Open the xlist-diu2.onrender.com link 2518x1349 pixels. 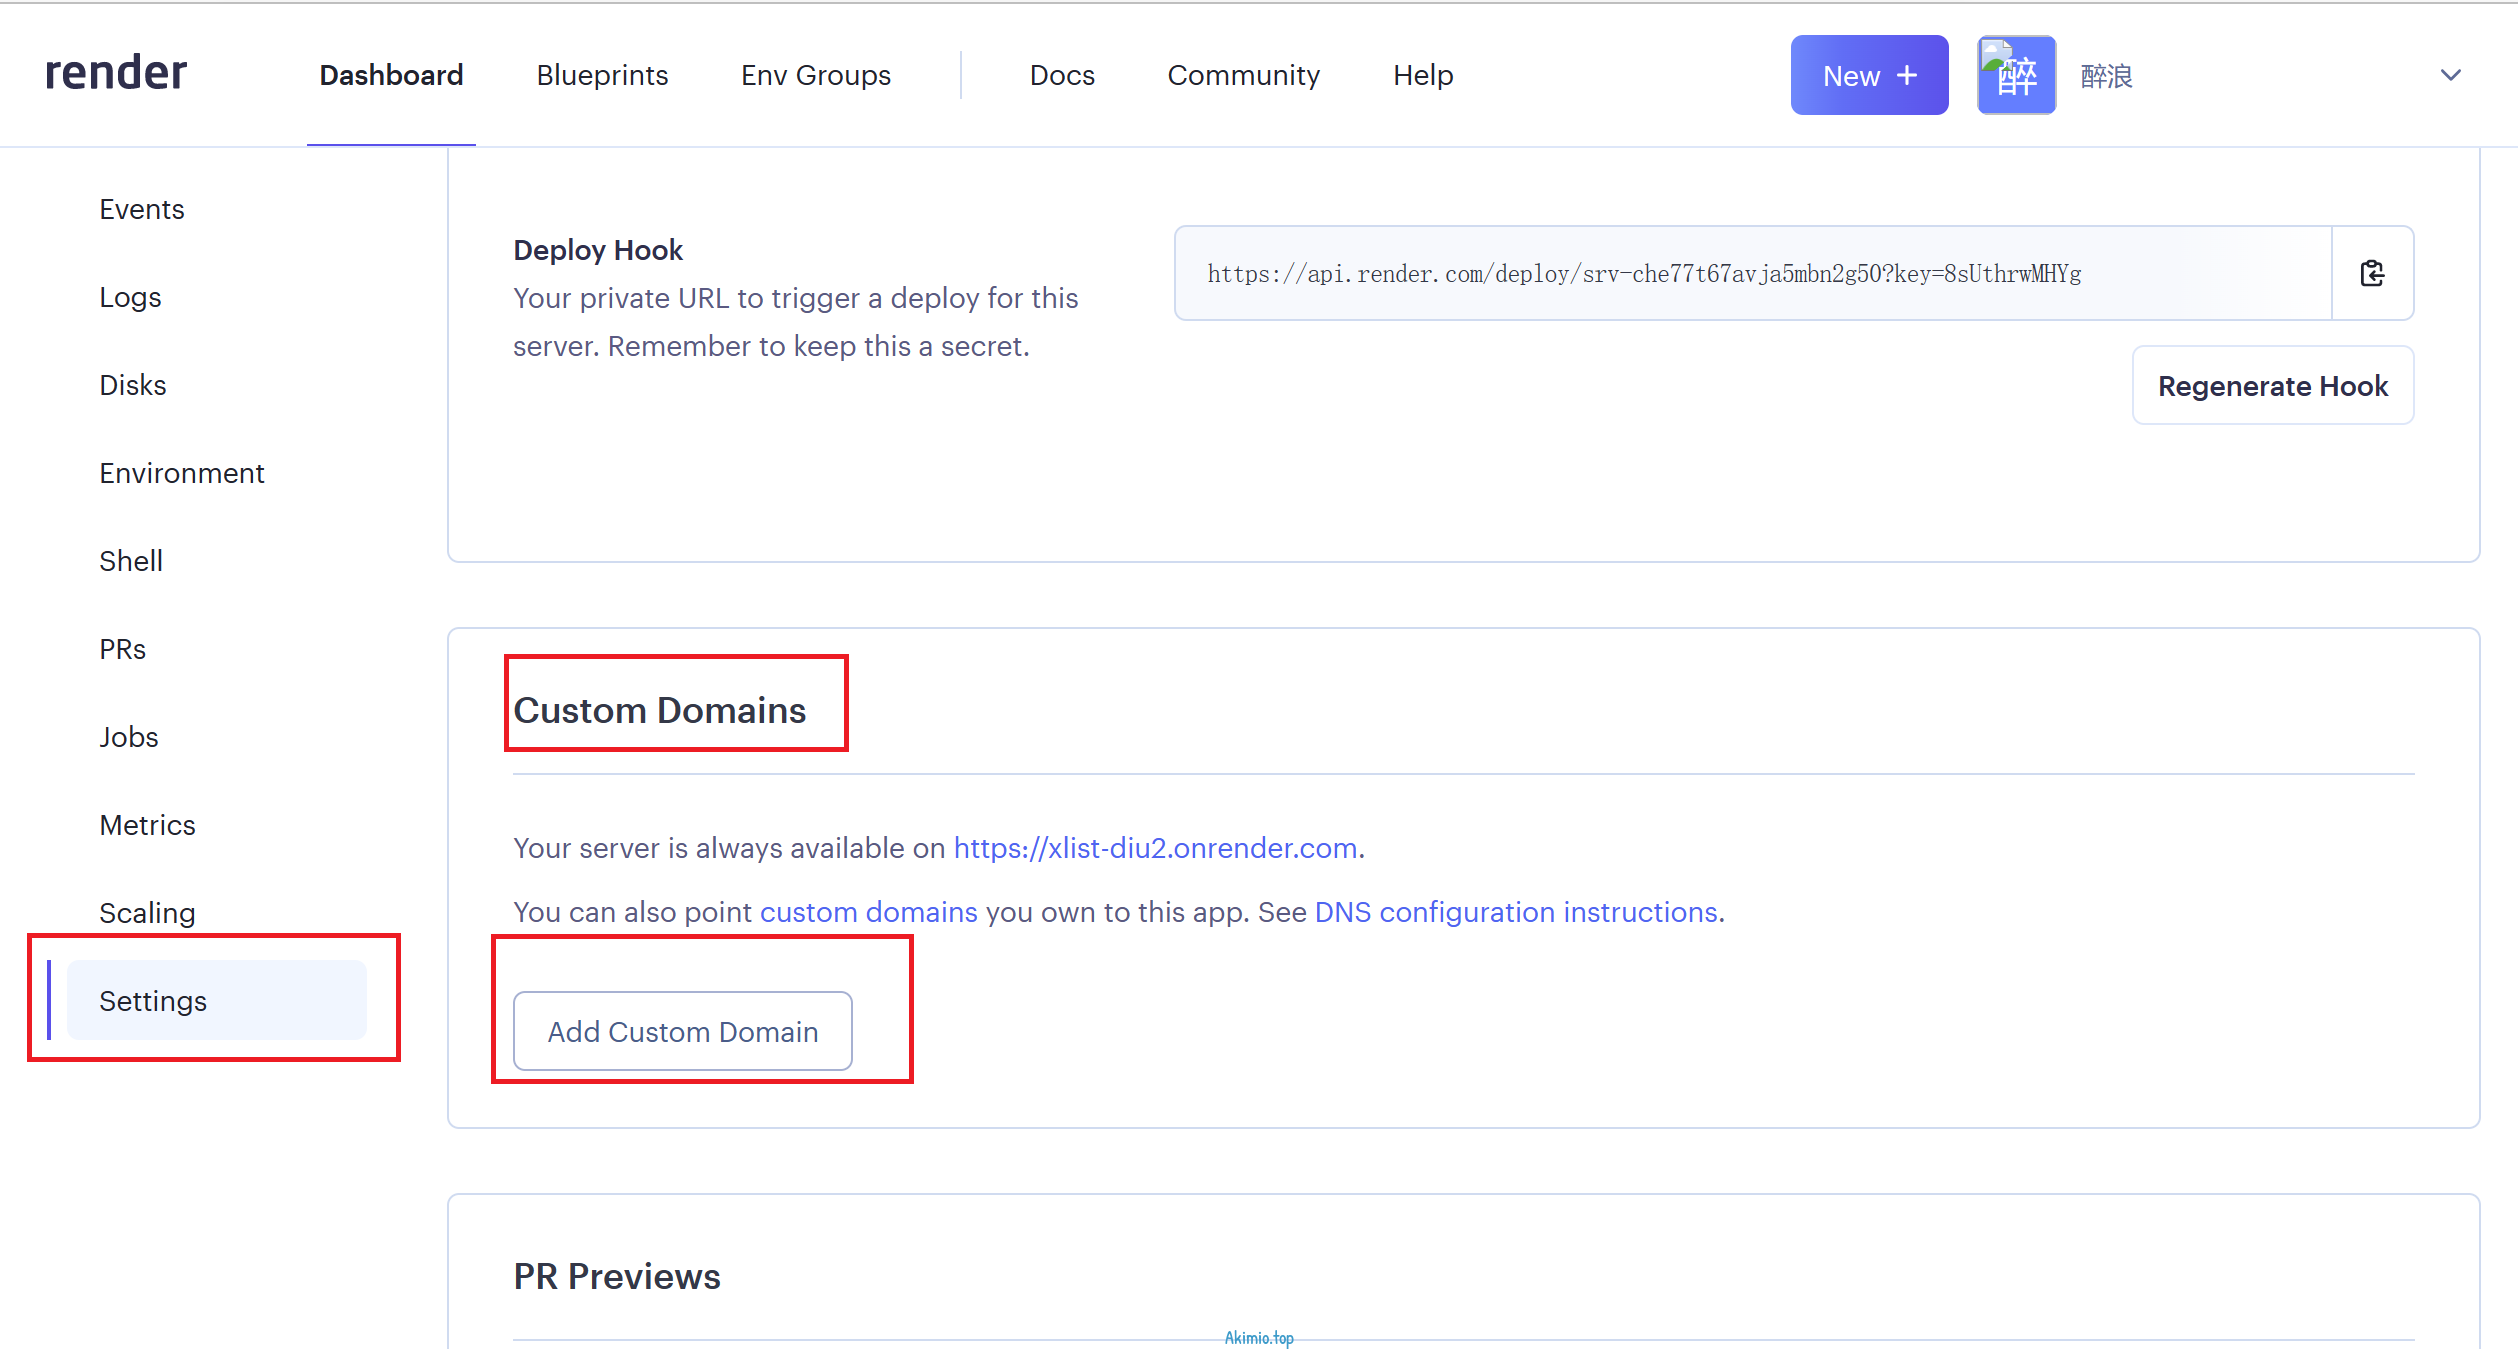[x=1155, y=848]
